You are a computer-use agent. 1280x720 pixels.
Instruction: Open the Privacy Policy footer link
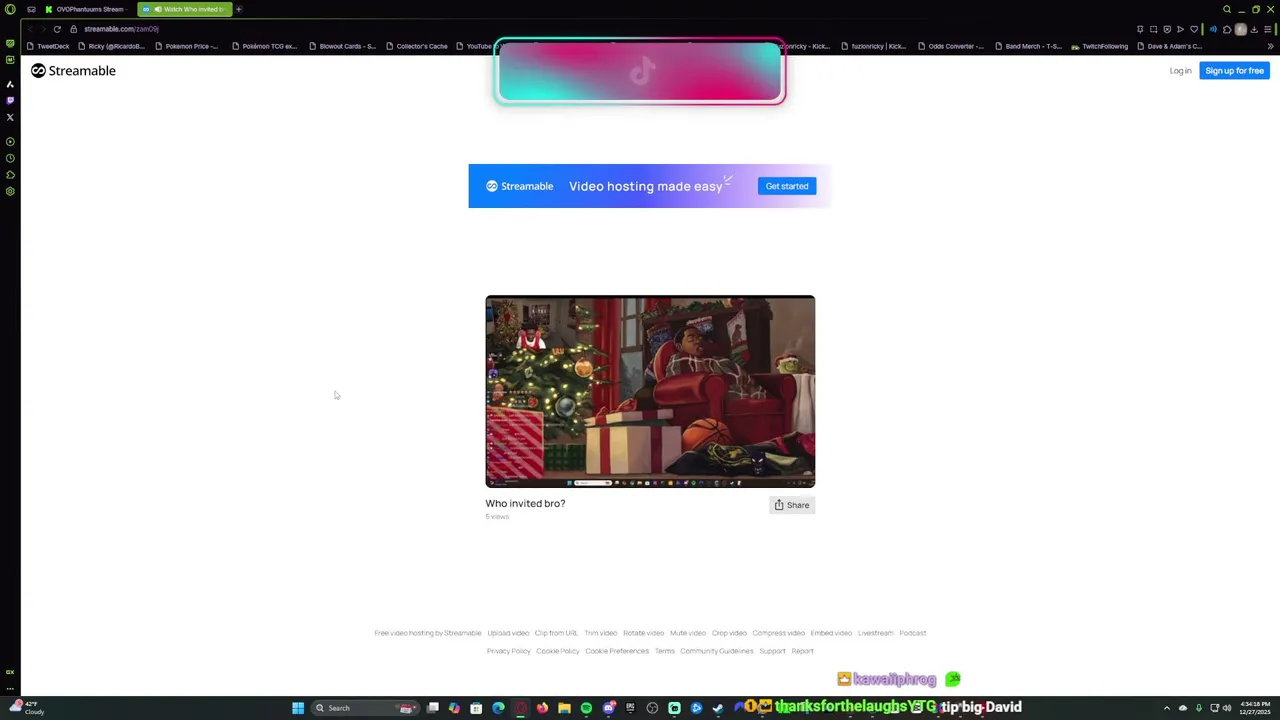509,651
